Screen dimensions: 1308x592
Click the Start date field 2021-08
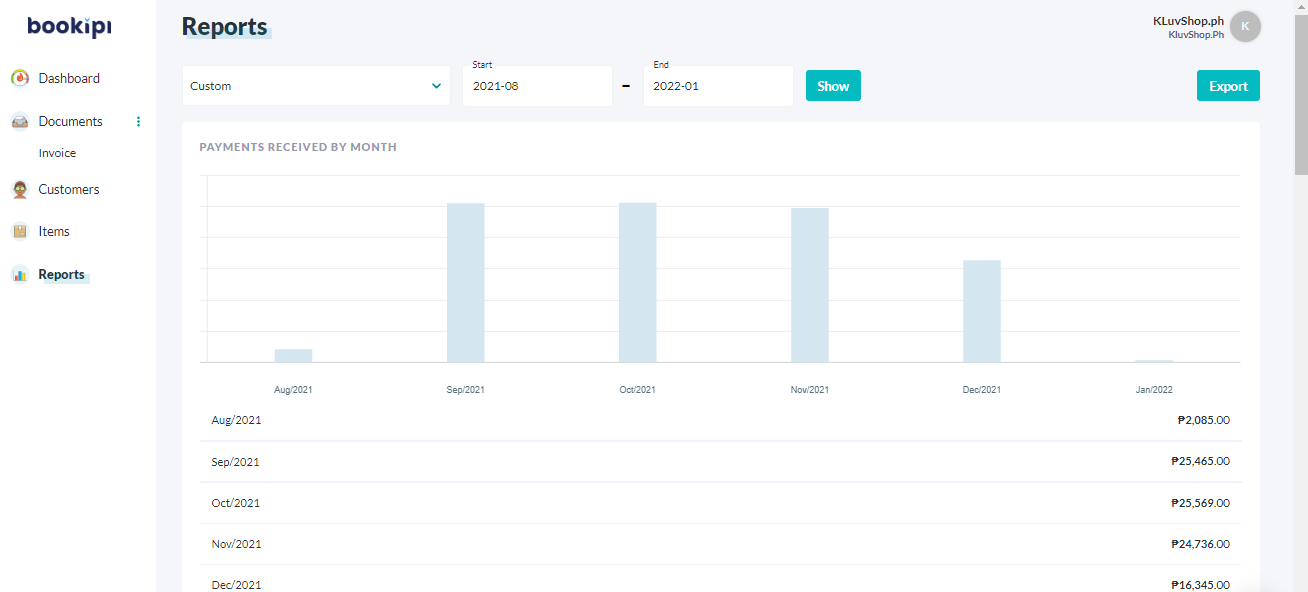(537, 86)
